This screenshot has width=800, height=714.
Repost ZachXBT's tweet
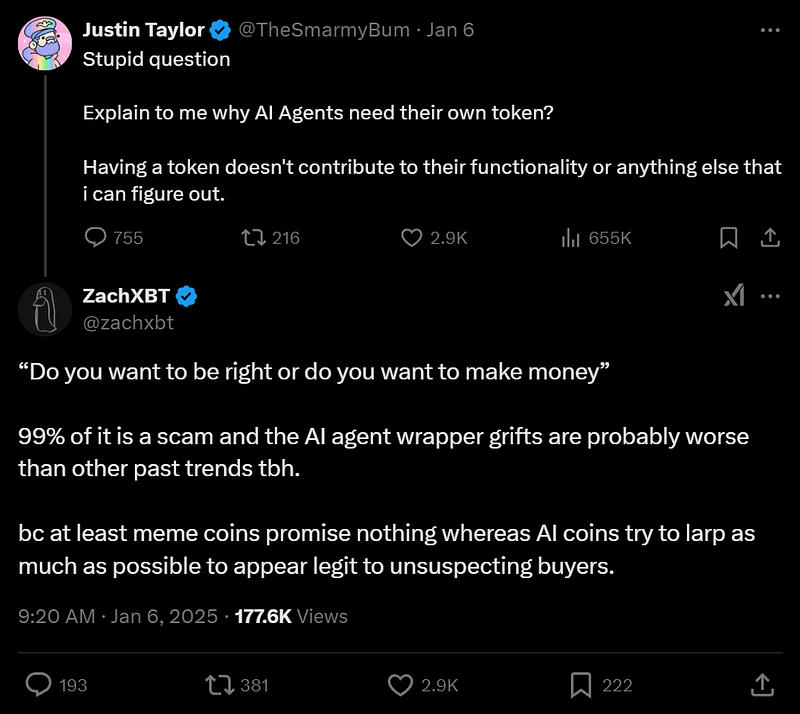click(217, 684)
